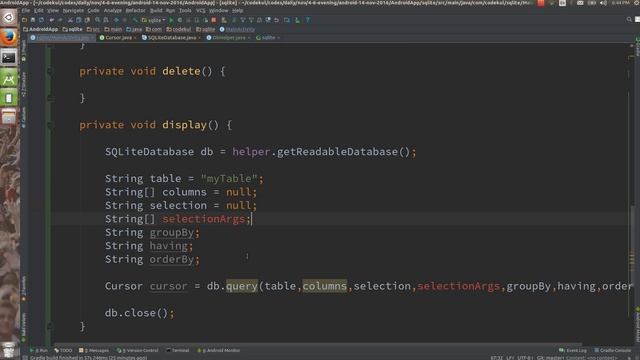Close the Cursor.java tab
The width and height of the screenshot is (640, 360).
[135, 38]
